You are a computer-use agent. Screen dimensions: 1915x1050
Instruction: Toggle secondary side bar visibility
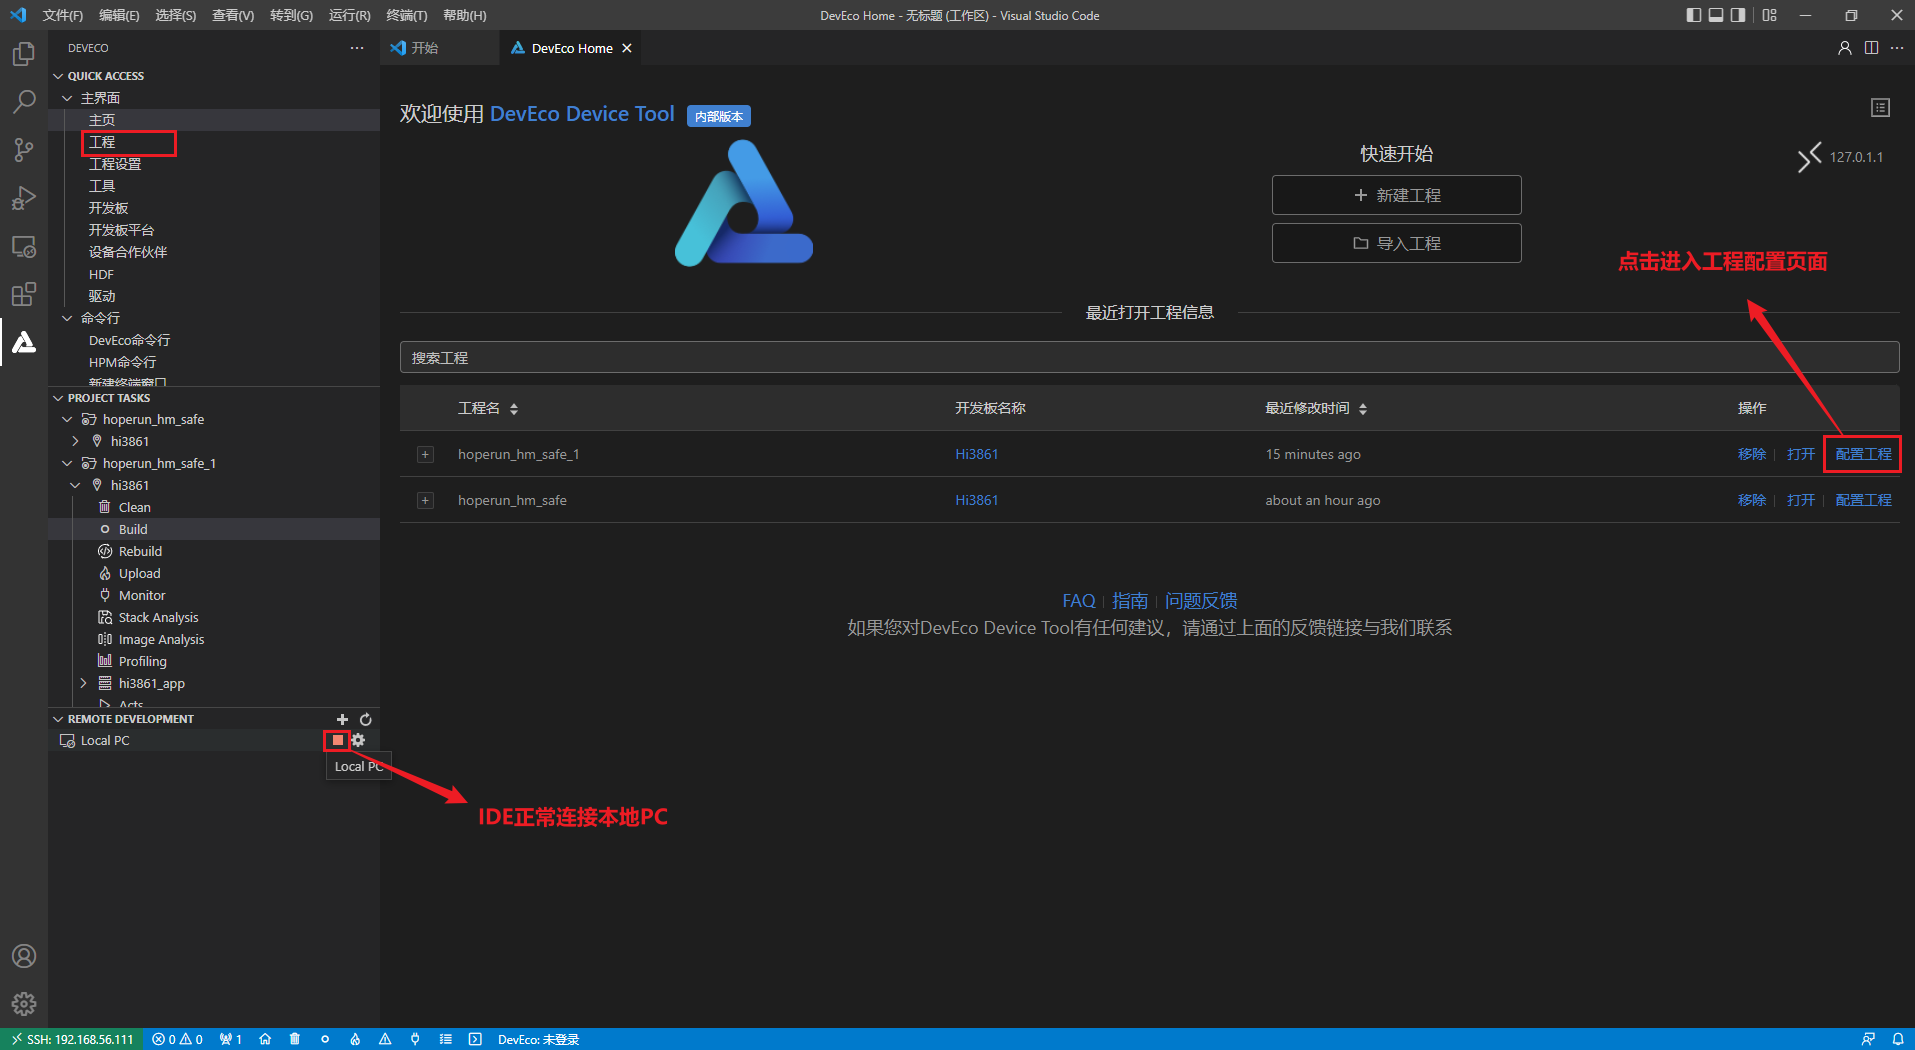pyautogui.click(x=1738, y=15)
